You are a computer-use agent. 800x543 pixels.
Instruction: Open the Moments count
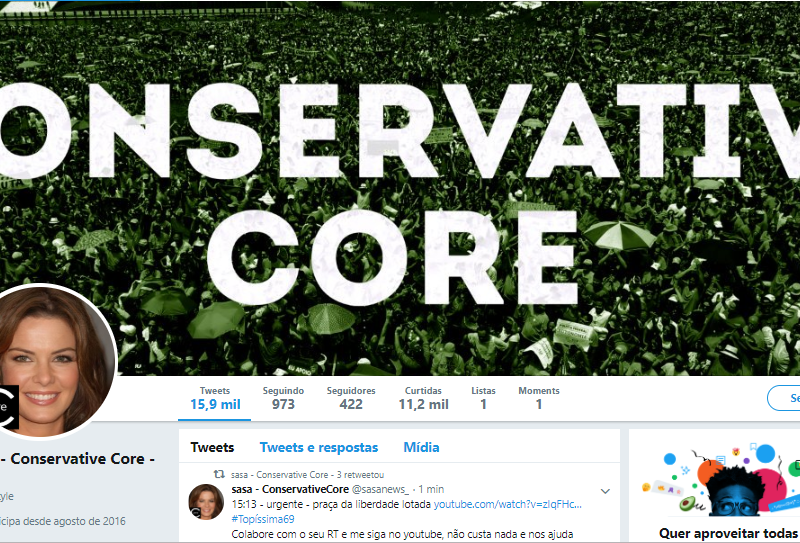click(x=539, y=399)
